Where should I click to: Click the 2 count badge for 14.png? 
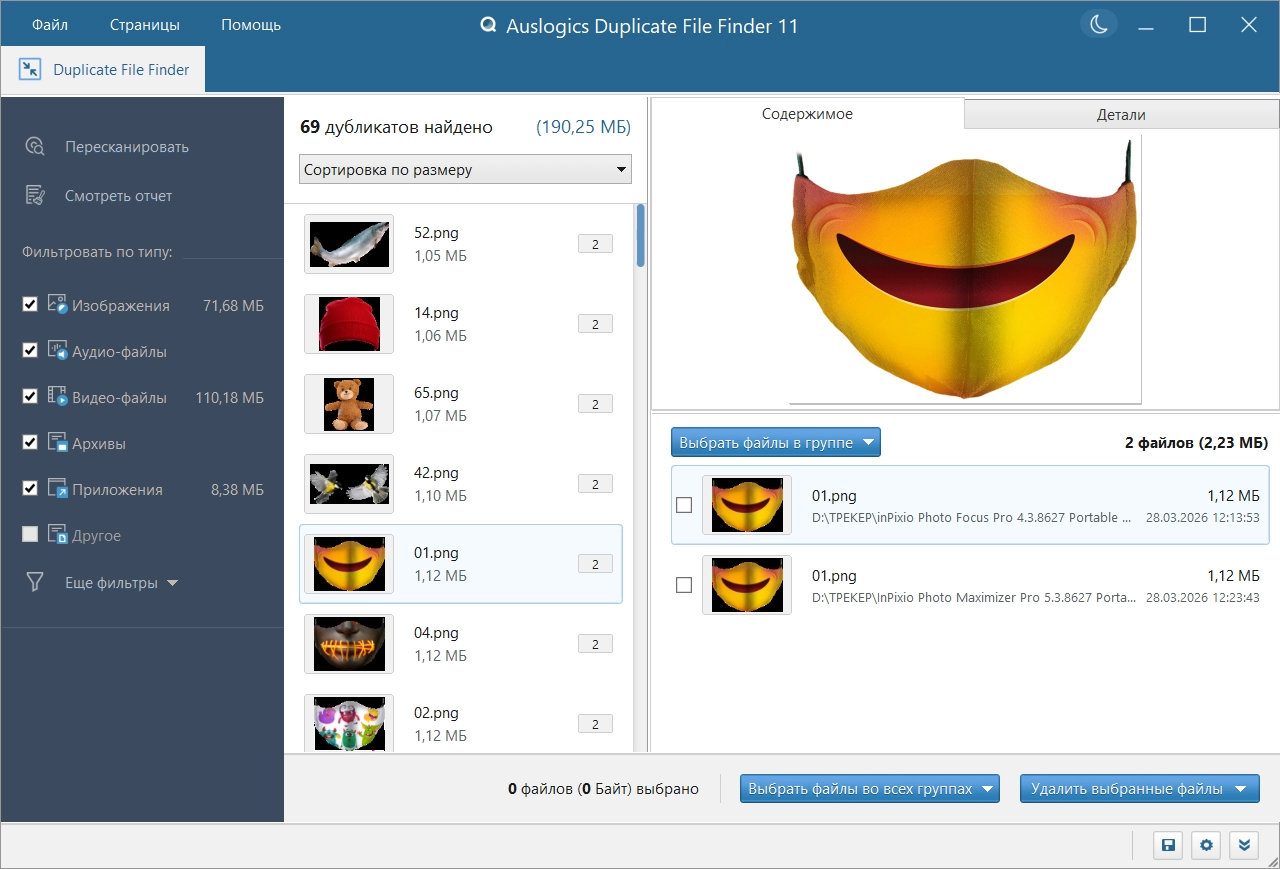595,324
